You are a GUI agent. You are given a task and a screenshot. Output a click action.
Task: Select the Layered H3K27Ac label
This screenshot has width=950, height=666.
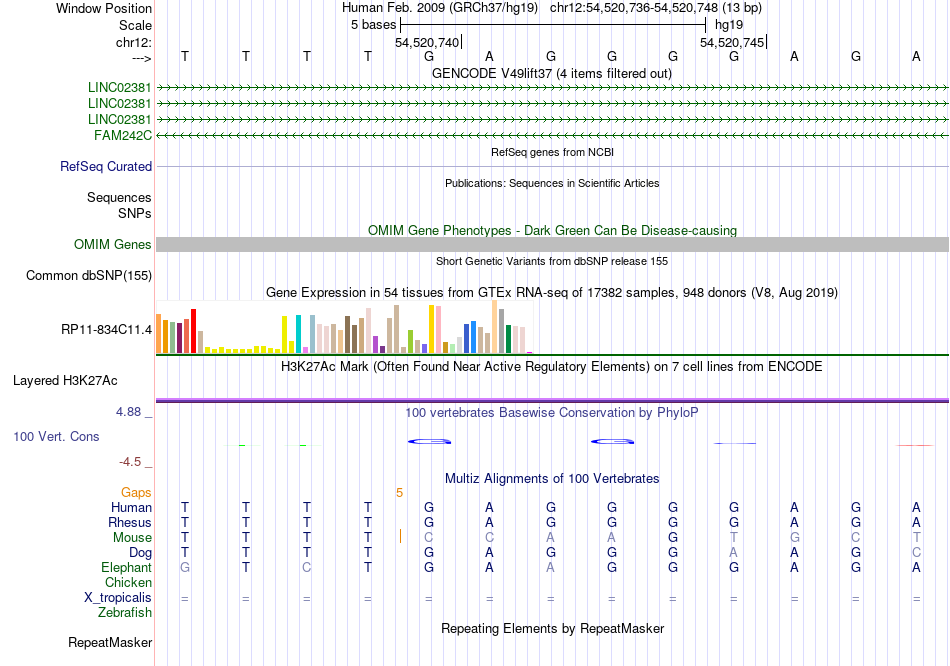65,381
